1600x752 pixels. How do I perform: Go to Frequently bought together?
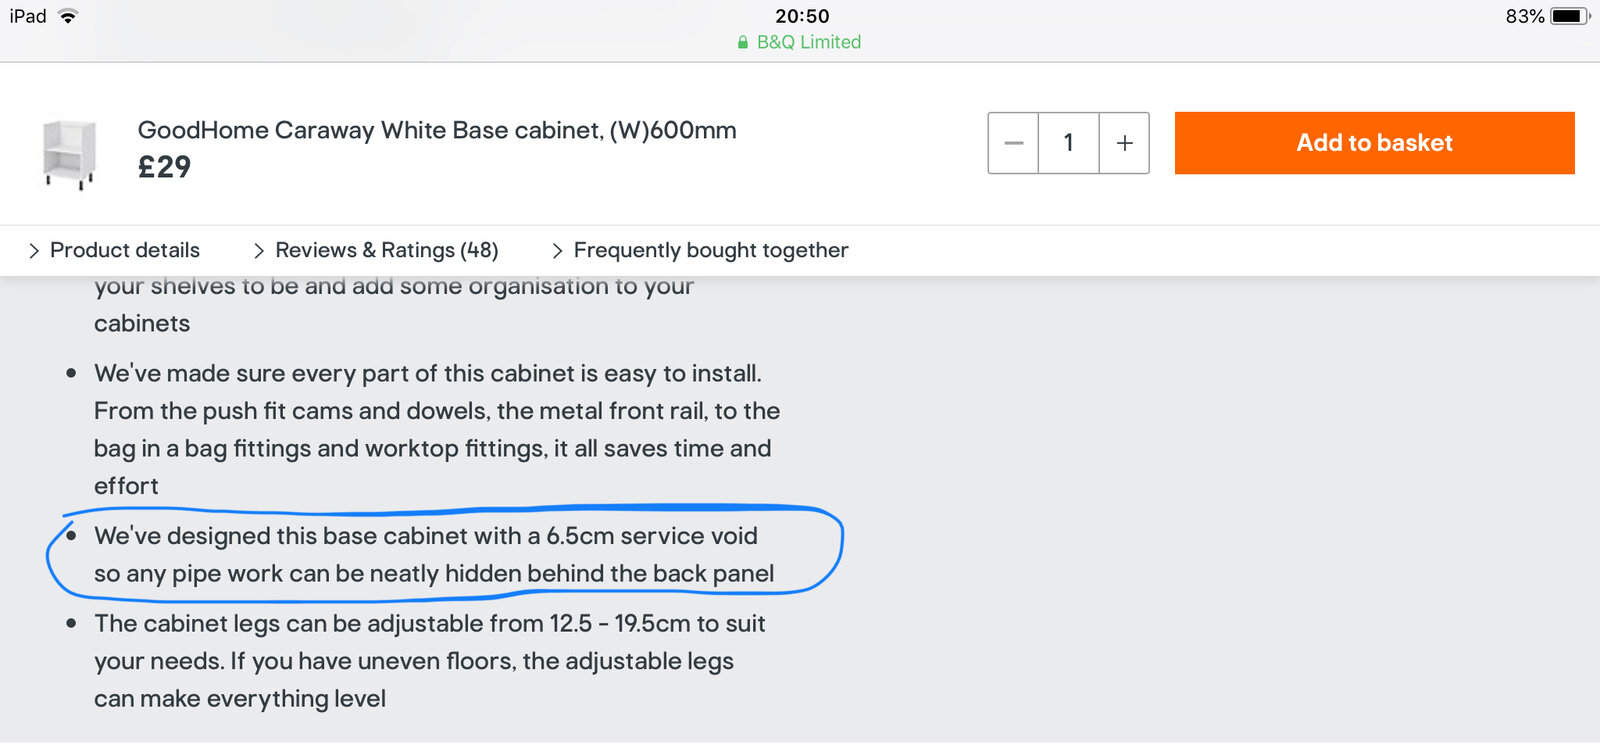710,250
